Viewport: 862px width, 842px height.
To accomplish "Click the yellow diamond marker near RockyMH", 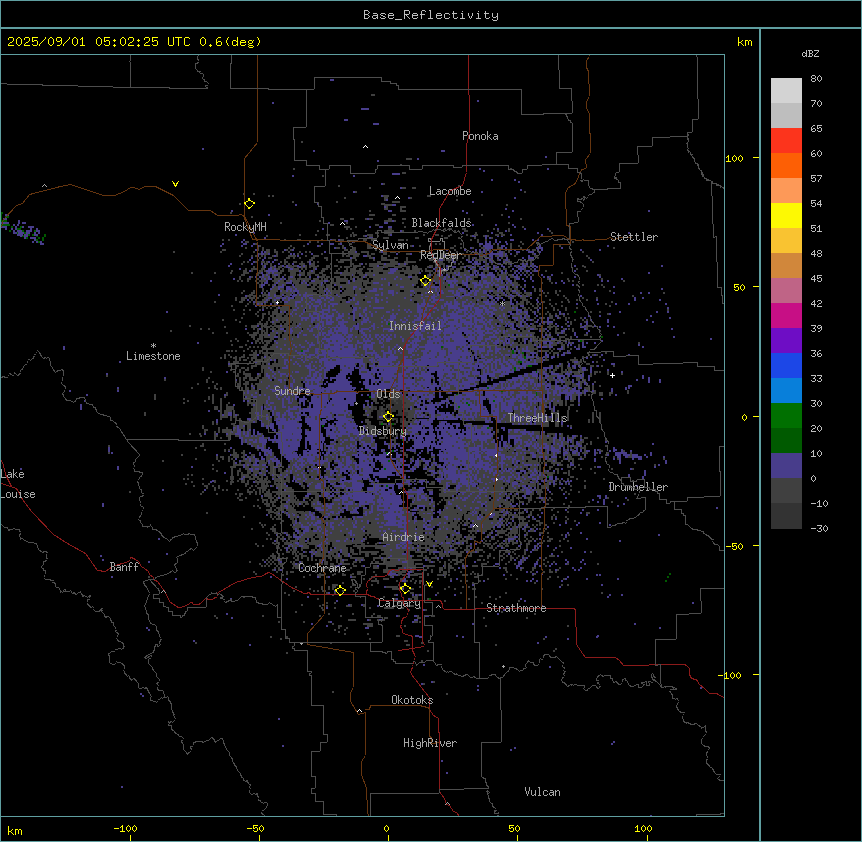I will coord(250,203).
